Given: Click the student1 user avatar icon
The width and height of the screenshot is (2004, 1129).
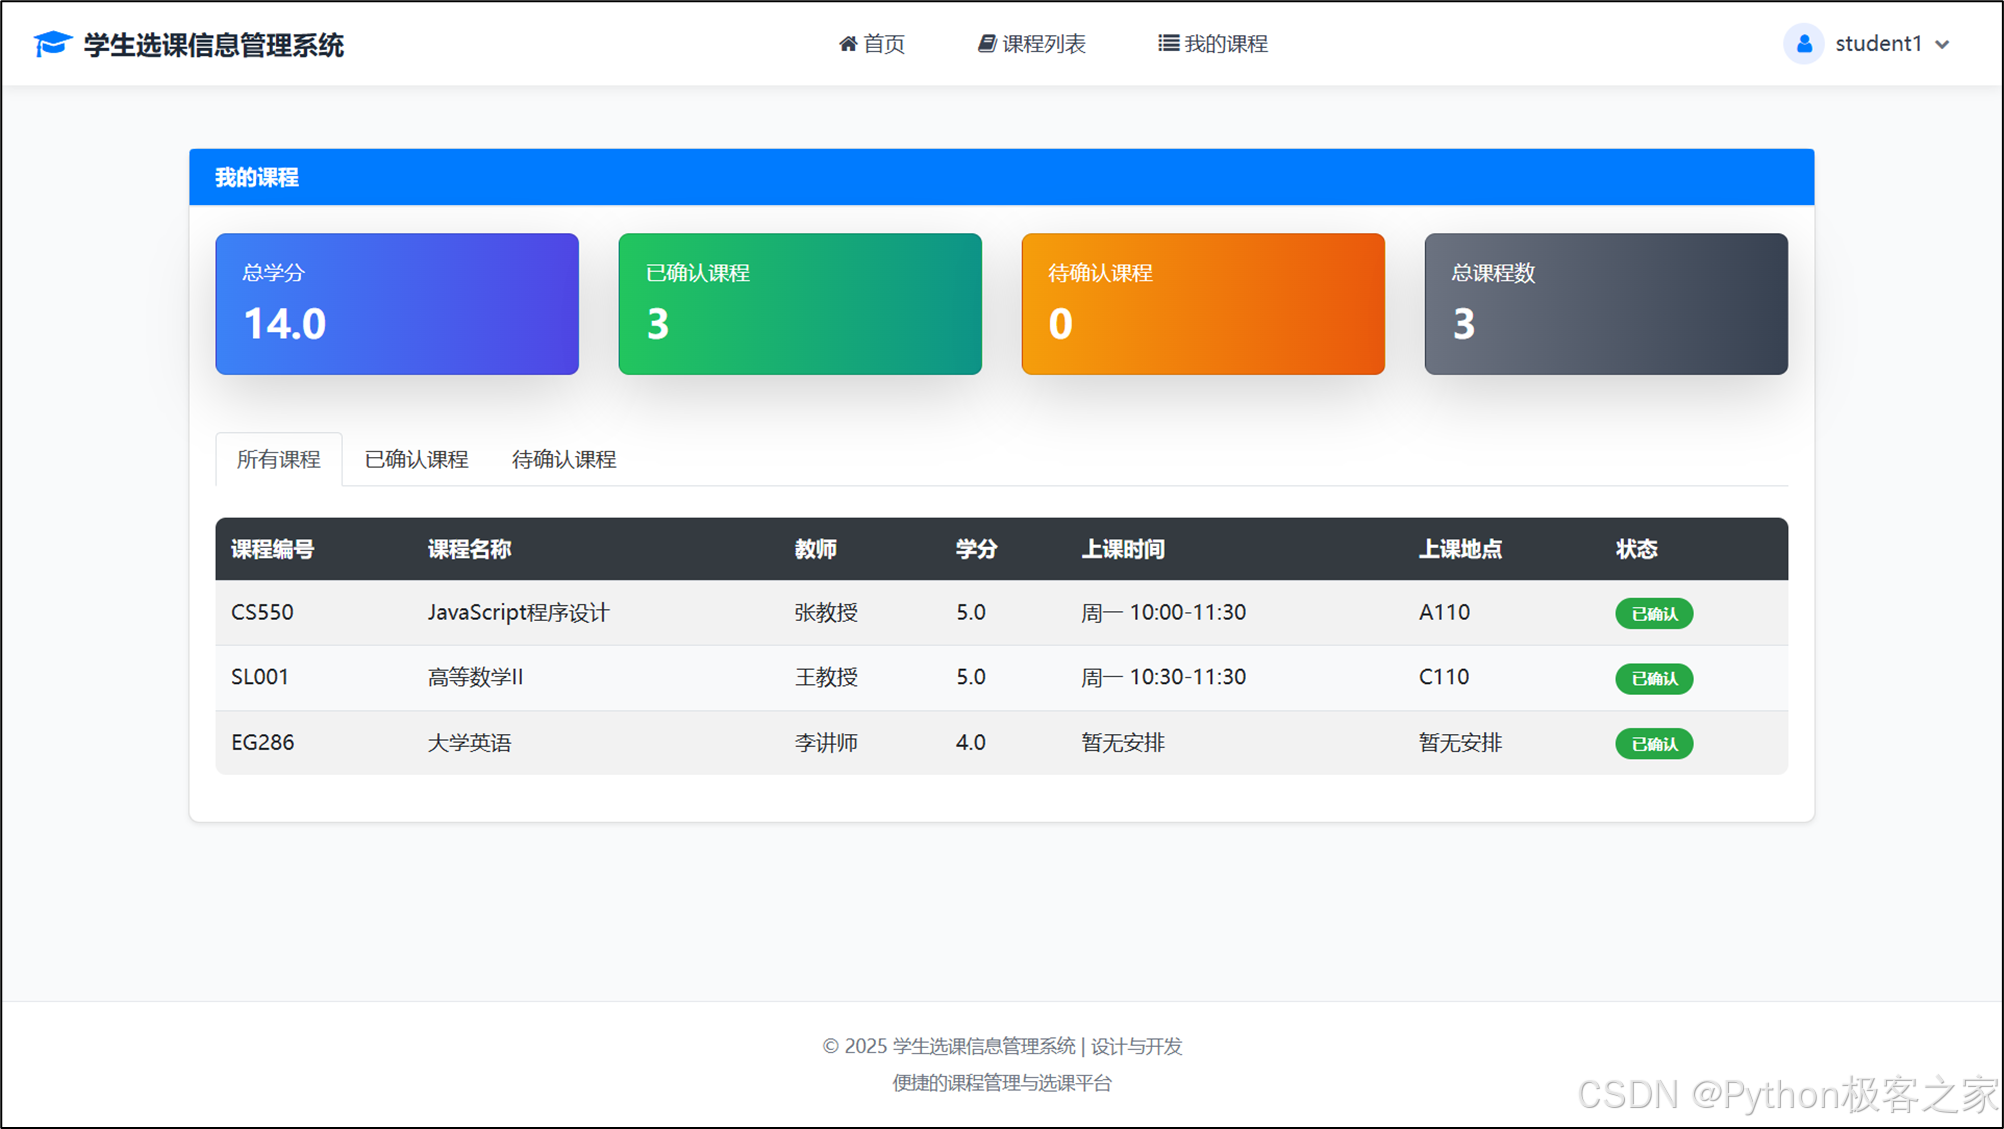Looking at the screenshot, I should (x=1804, y=44).
